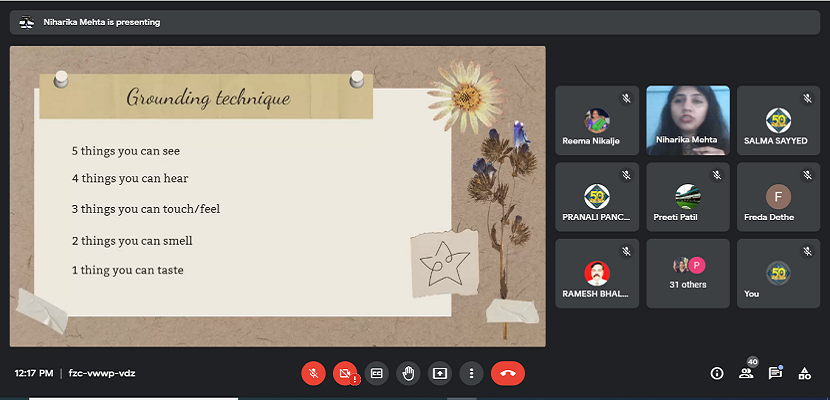The image size is (830, 400).
Task: Click RAMESH BHAL's avatar photo
Action: 597,274
